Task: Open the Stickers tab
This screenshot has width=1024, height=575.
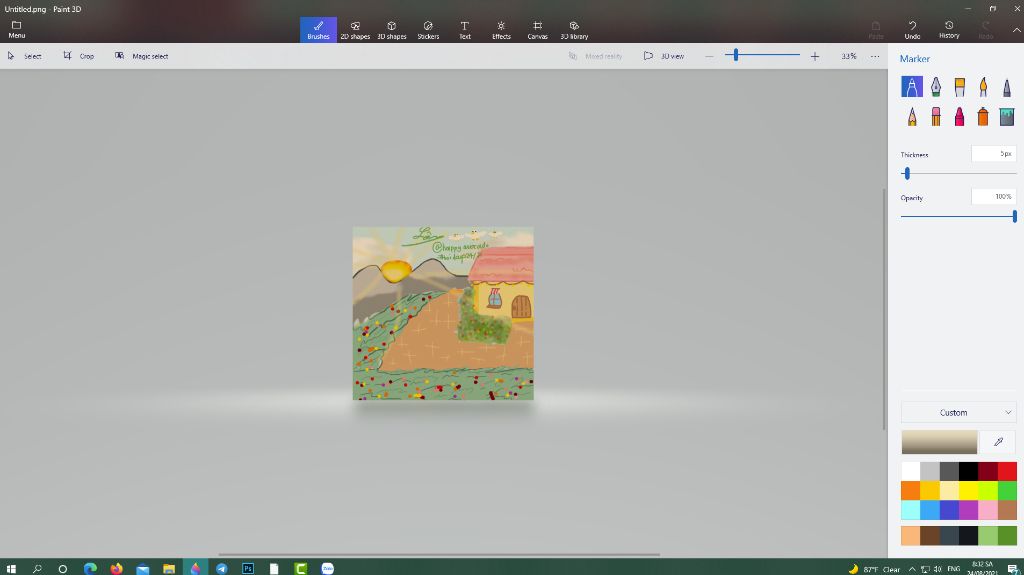Action: (428, 30)
